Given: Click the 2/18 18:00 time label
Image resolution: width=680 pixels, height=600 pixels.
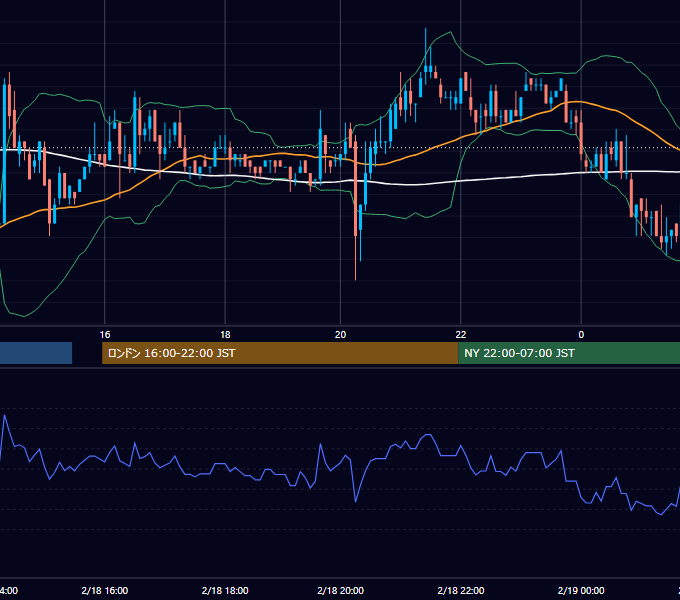Looking at the screenshot, I should click(225, 590).
